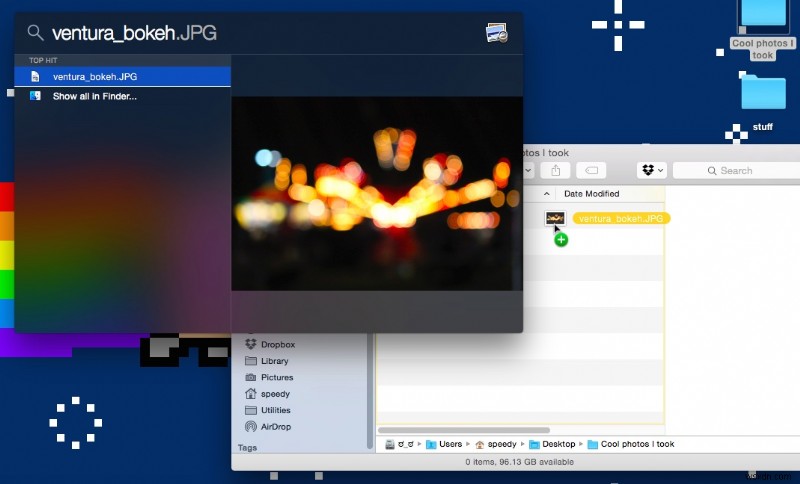The image size is (800, 484).
Task: Click the Spotlight search text field
Action: tap(265, 33)
